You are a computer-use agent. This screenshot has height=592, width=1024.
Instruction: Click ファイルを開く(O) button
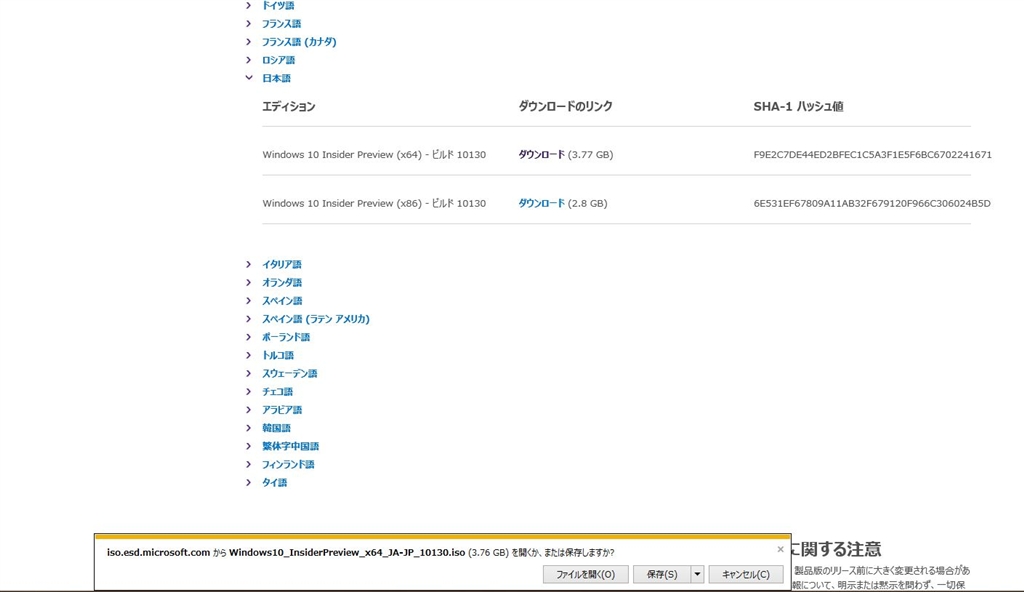[585, 574]
